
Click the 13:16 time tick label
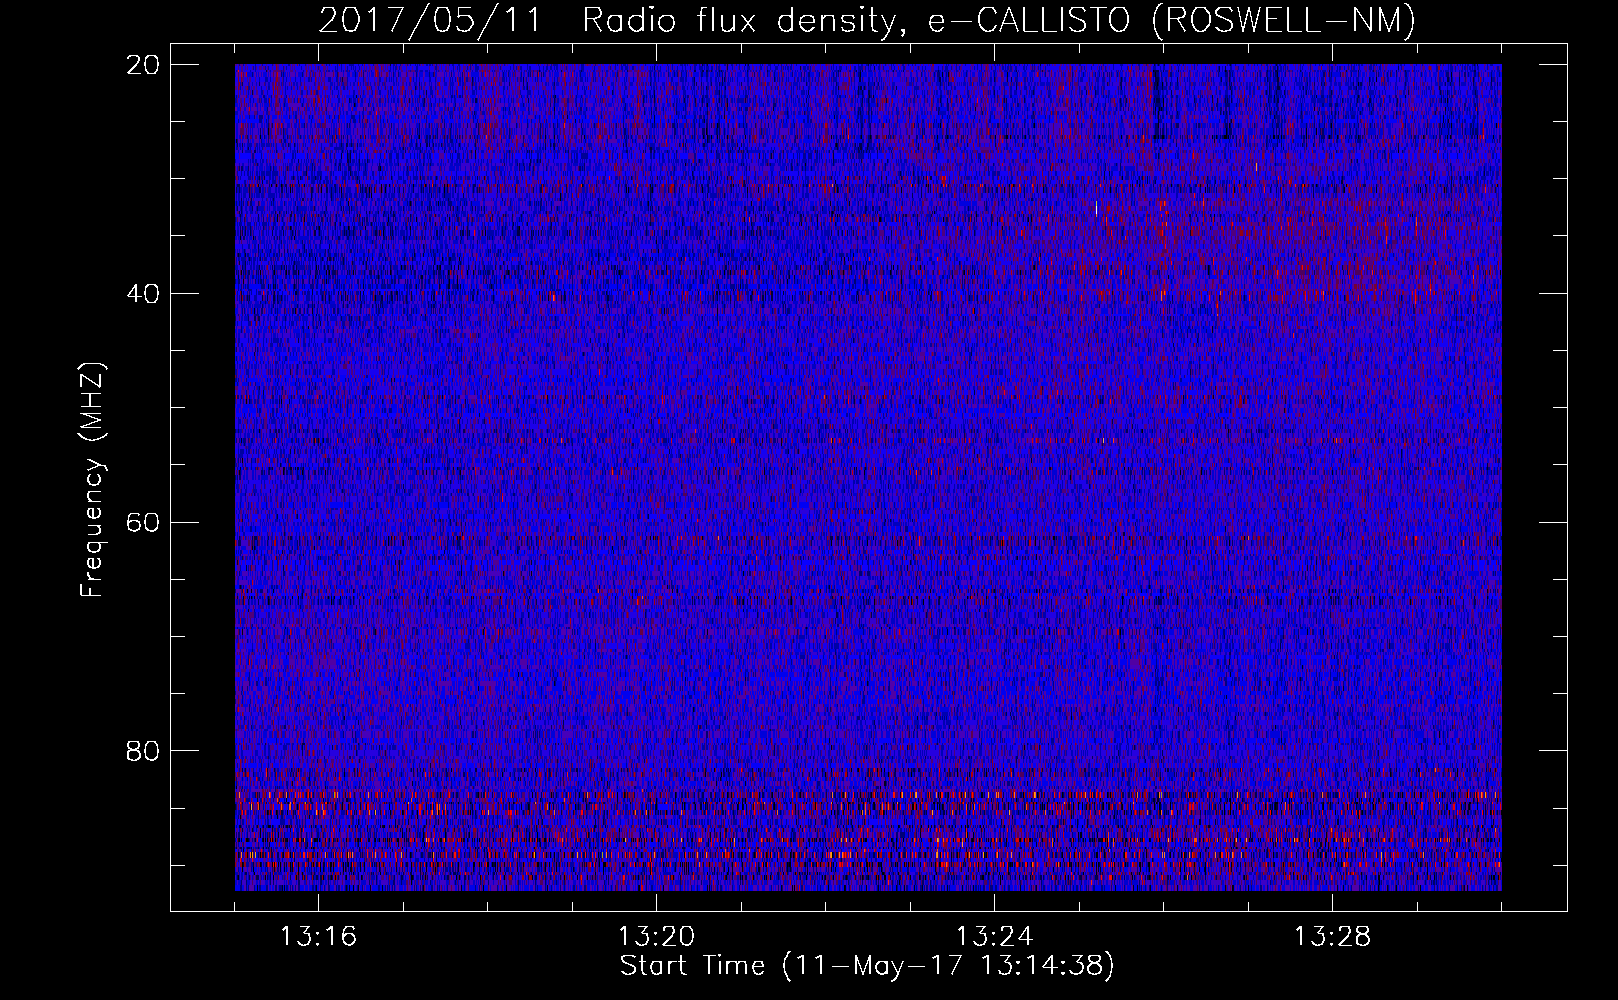[x=318, y=937]
